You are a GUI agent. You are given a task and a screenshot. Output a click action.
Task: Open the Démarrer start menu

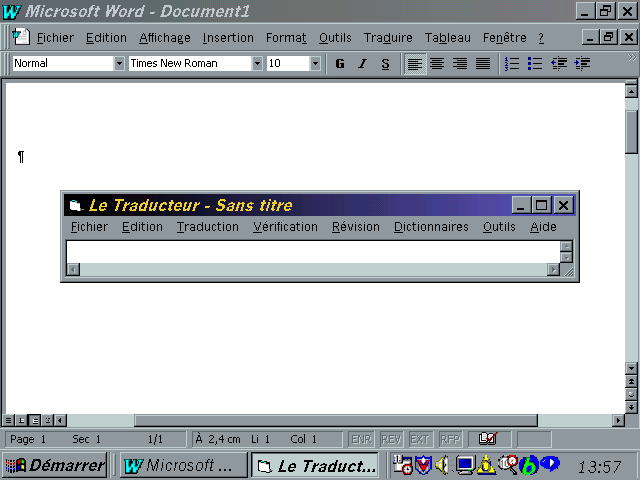click(x=55, y=465)
